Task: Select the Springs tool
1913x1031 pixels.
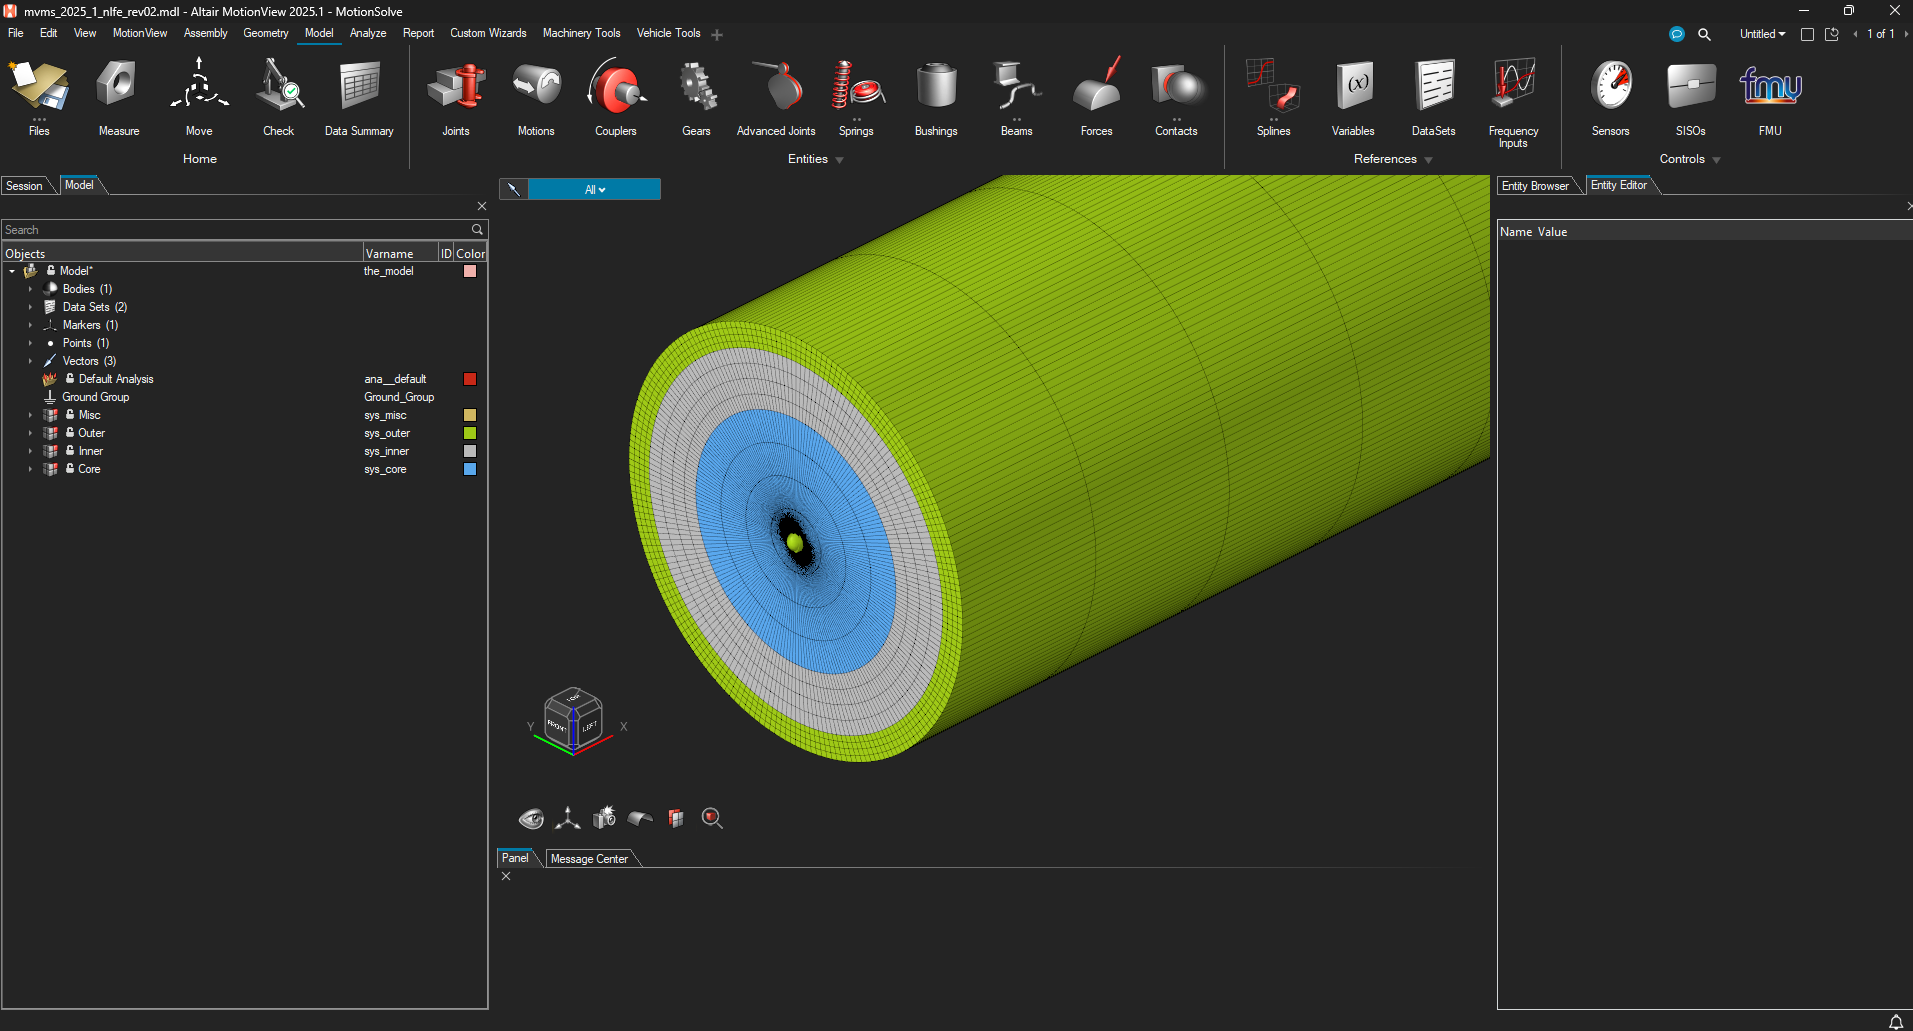Action: click(856, 97)
